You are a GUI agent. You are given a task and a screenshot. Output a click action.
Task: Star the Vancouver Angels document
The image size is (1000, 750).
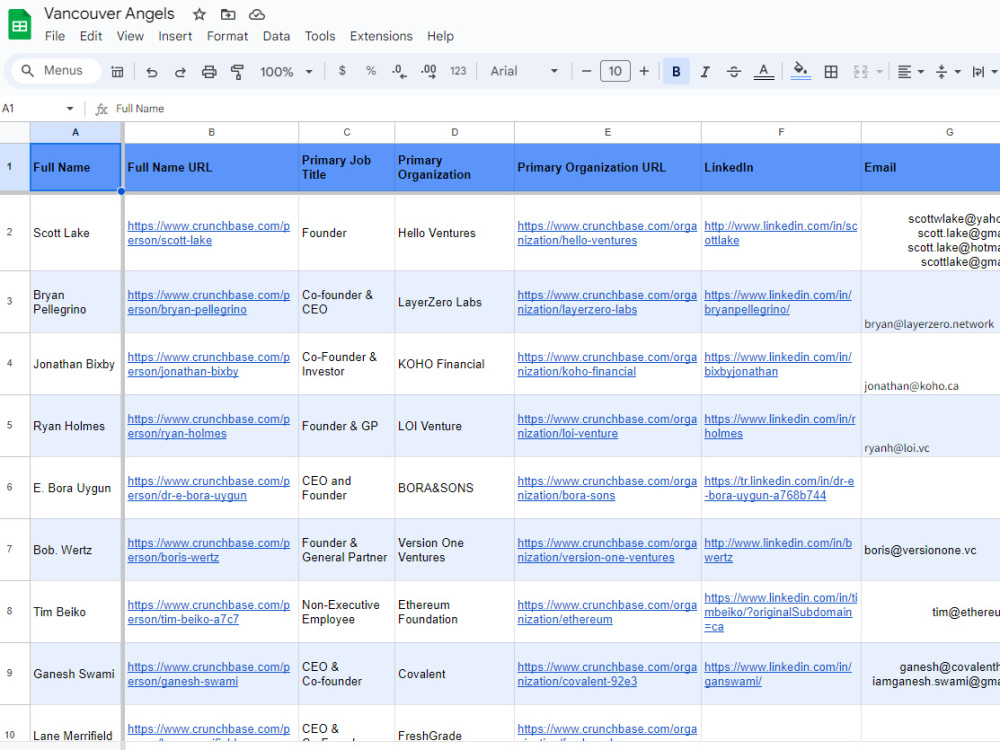[200, 15]
